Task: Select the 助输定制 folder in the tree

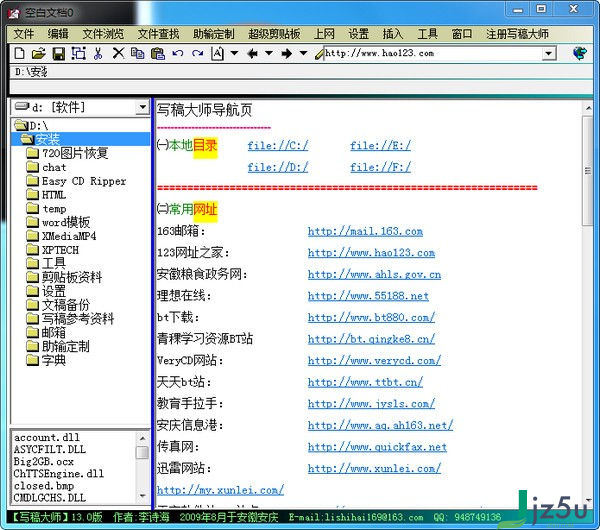Action: point(58,346)
